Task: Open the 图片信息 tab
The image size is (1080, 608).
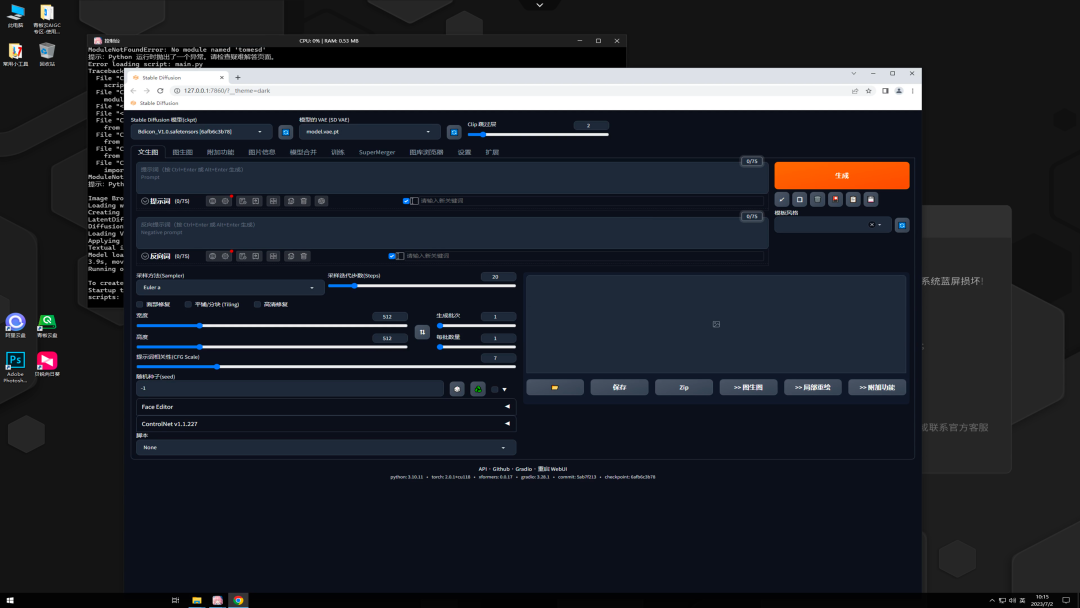Action: [x=262, y=152]
